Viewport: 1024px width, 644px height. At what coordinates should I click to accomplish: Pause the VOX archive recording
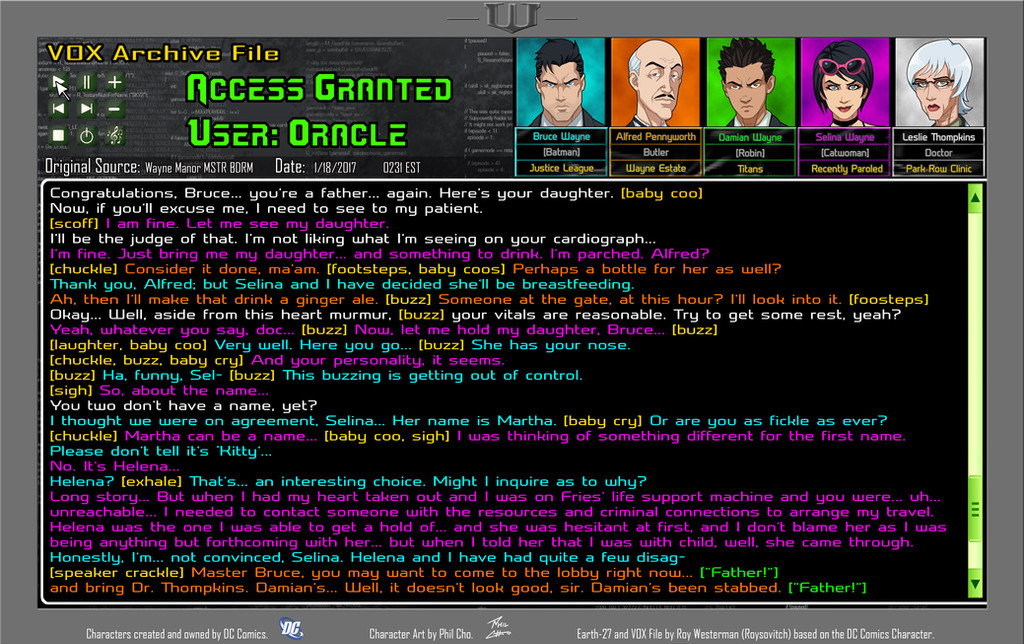pos(86,82)
